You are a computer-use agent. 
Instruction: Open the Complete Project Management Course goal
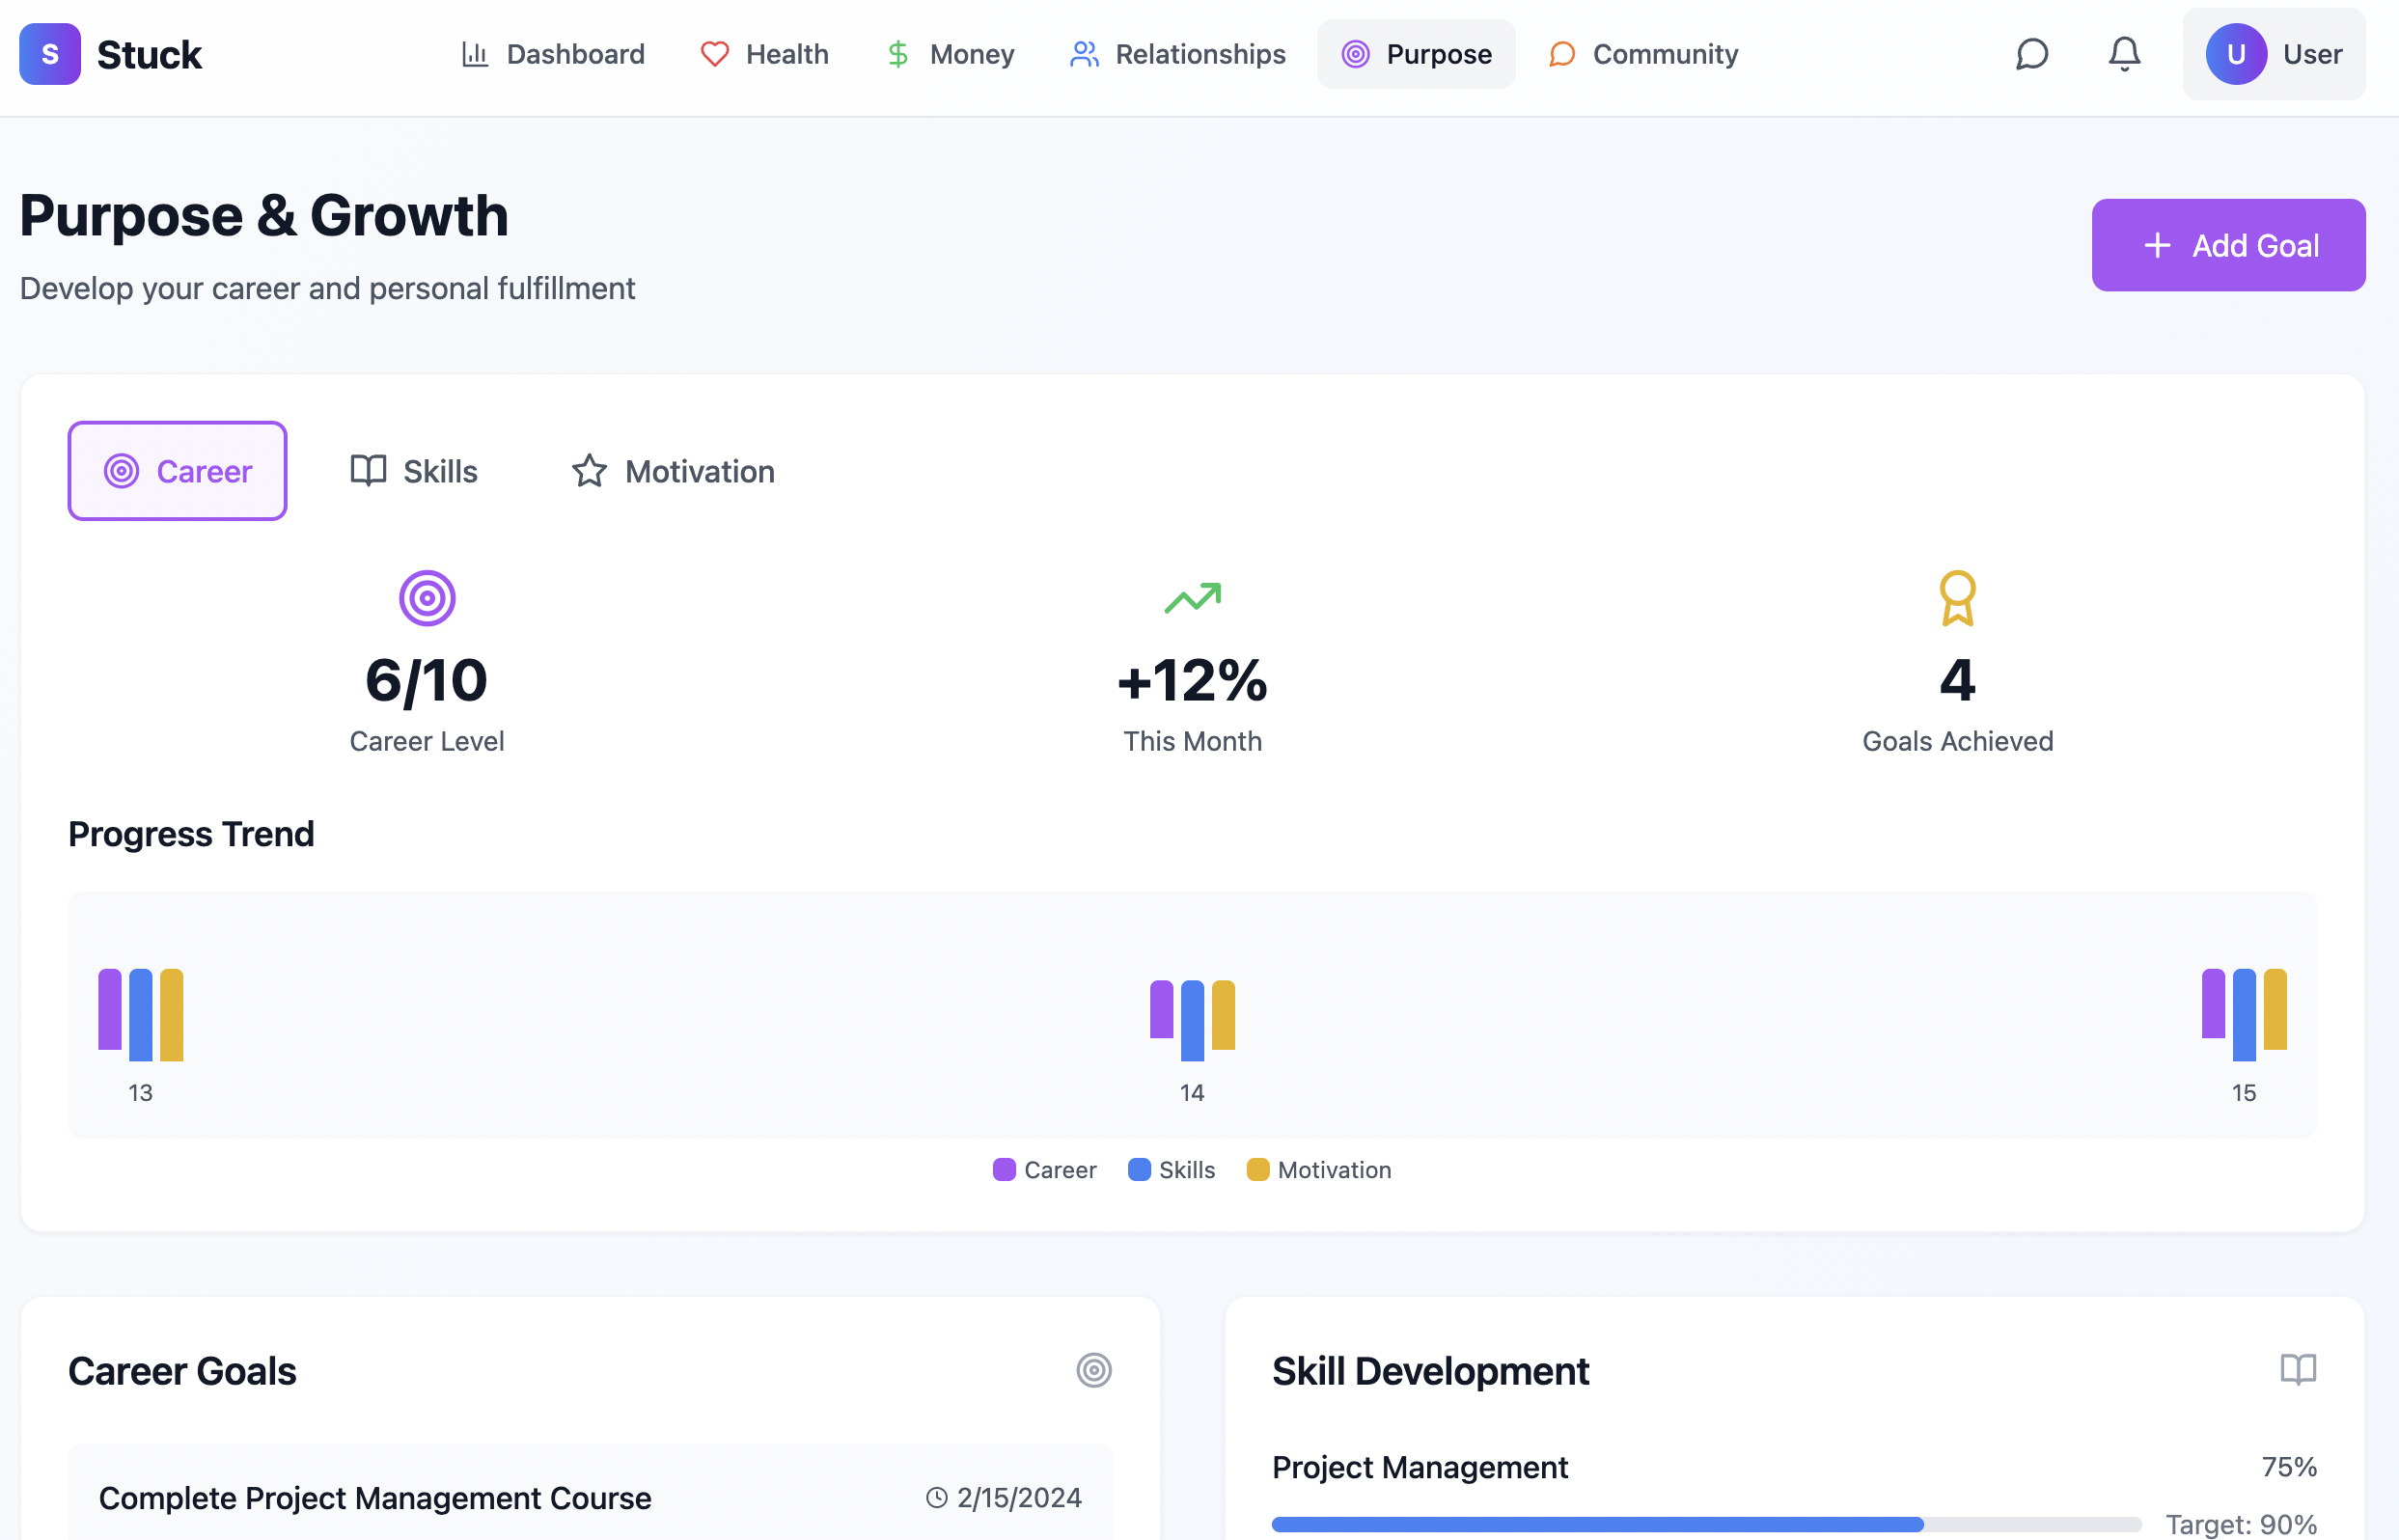[375, 1498]
